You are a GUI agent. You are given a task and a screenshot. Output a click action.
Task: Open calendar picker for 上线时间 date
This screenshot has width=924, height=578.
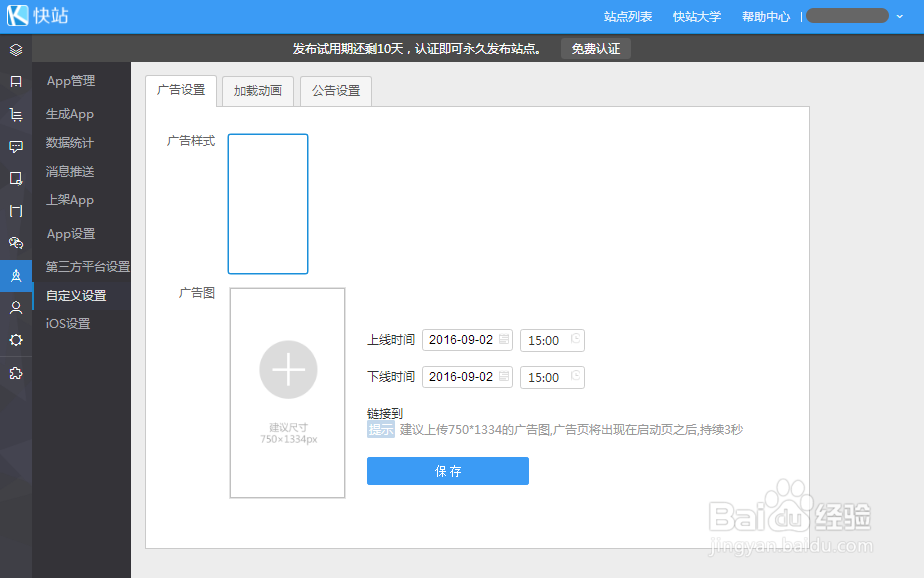(x=504, y=339)
